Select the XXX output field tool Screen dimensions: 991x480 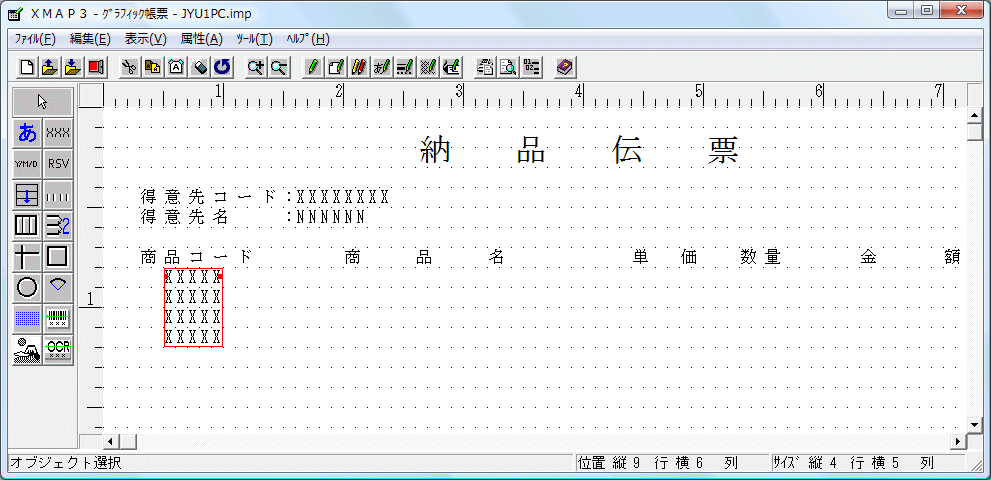[58, 133]
